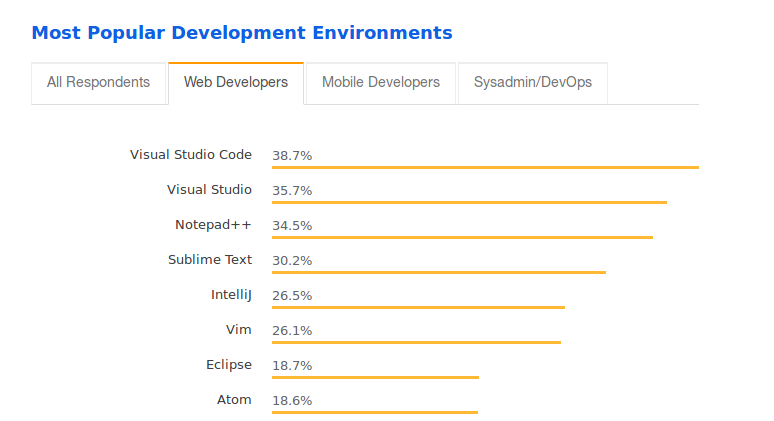
Task: Select the Web Developers tab
Action: (236, 83)
